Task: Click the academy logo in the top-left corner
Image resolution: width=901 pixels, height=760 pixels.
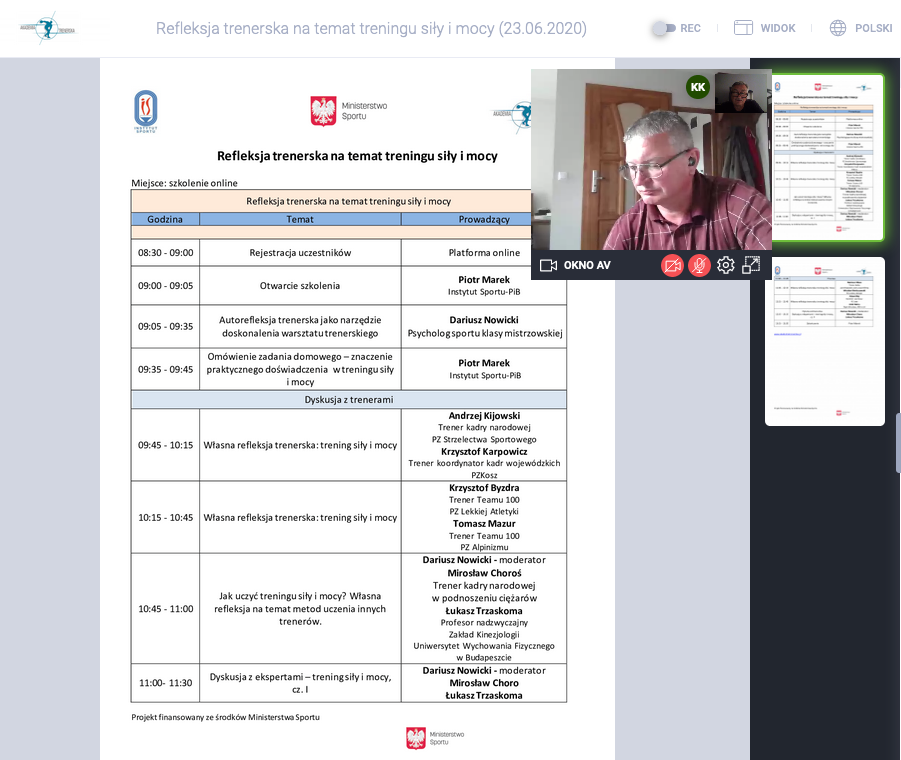Action: click(x=47, y=28)
